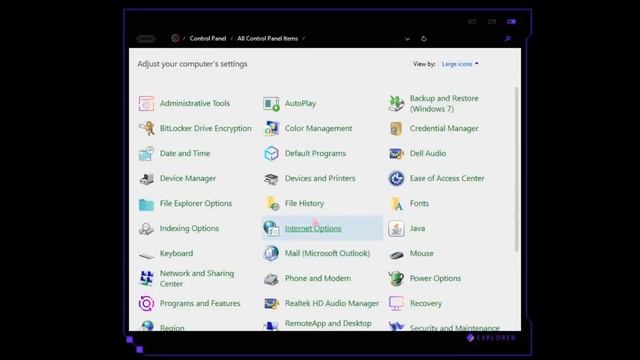Expand the address bar history chevron
Screen dimensions: 640x360
point(407,39)
